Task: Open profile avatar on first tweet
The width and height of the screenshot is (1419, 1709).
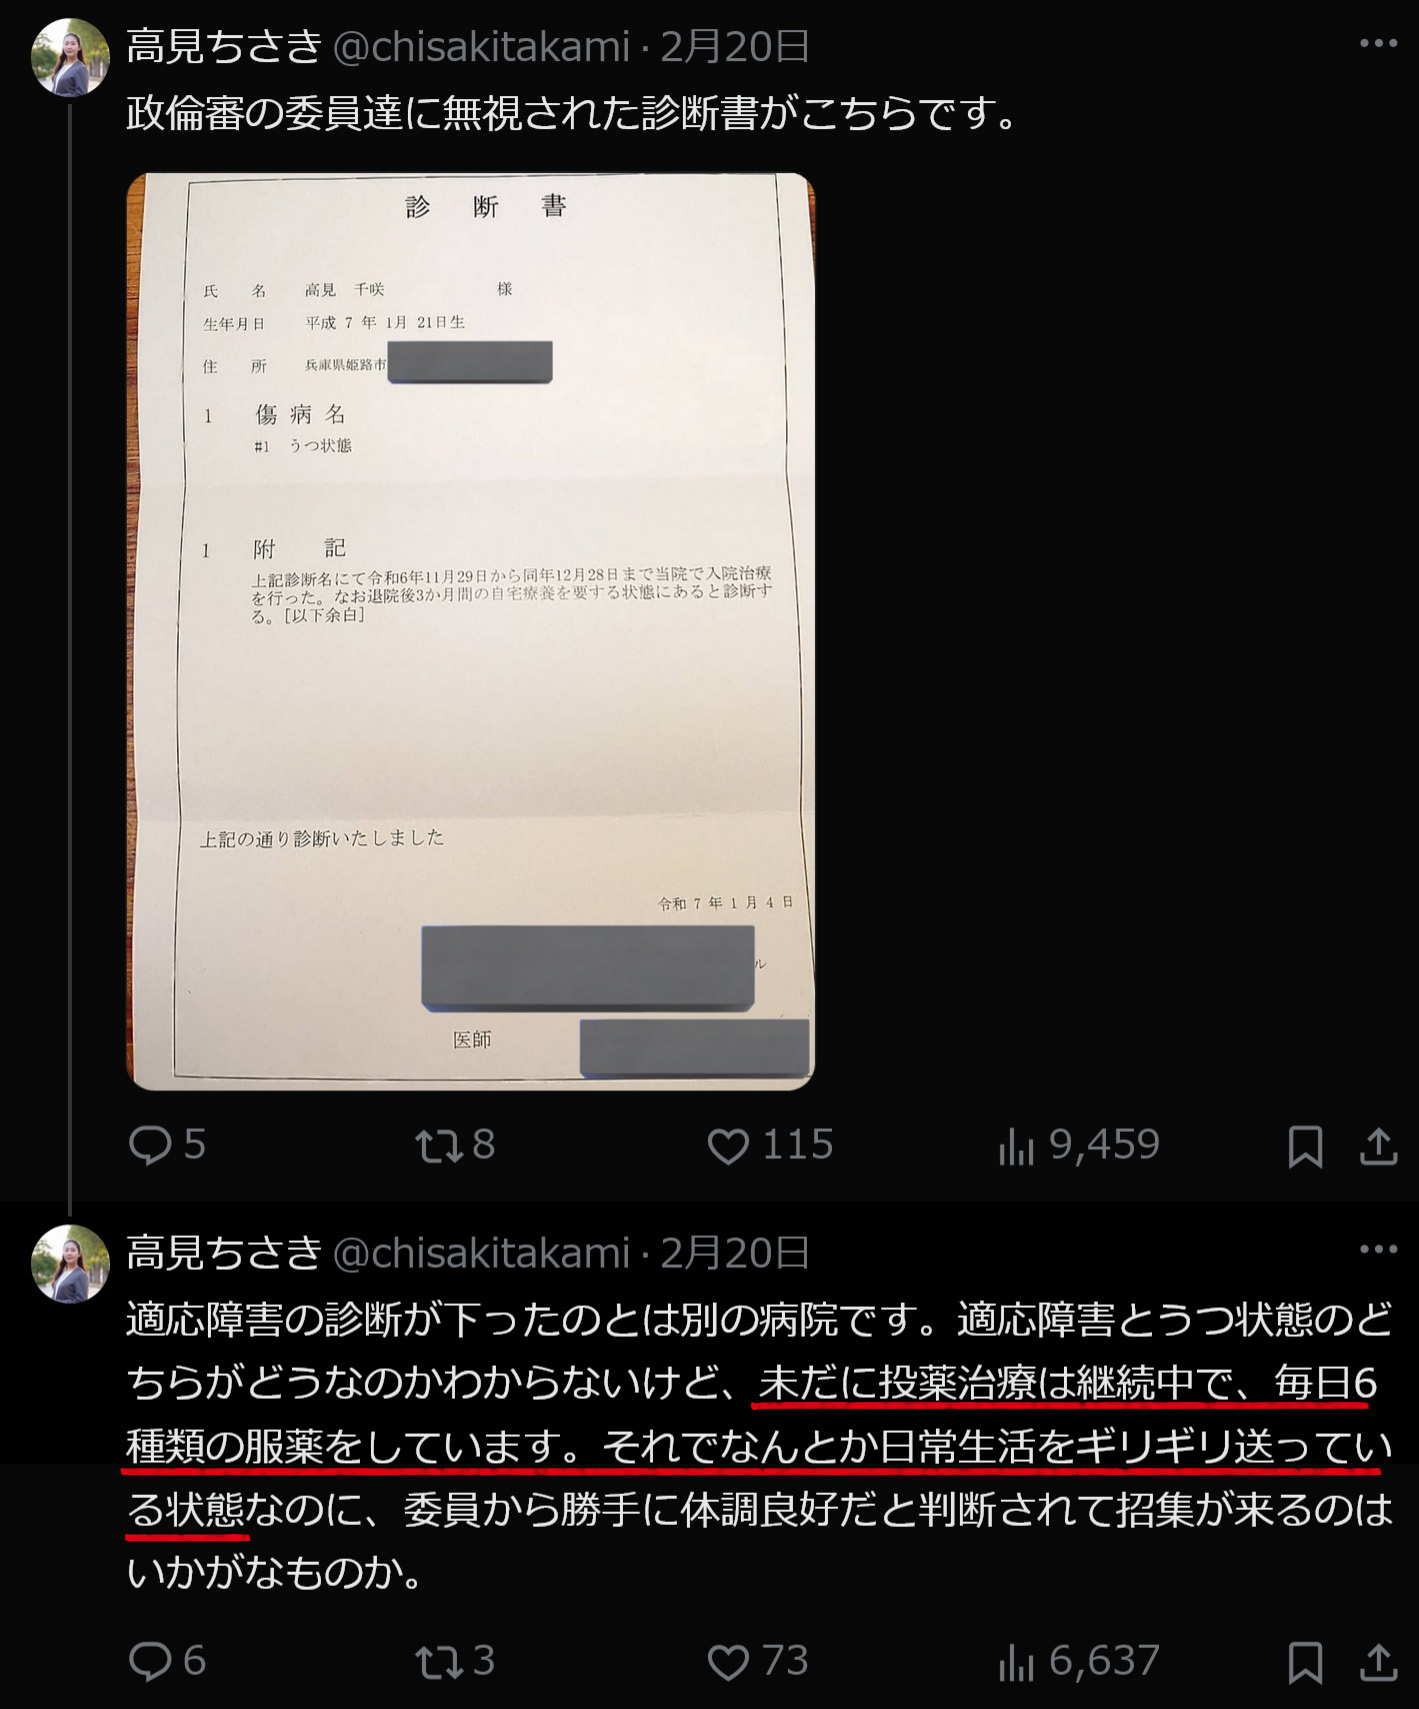Action: (70, 57)
